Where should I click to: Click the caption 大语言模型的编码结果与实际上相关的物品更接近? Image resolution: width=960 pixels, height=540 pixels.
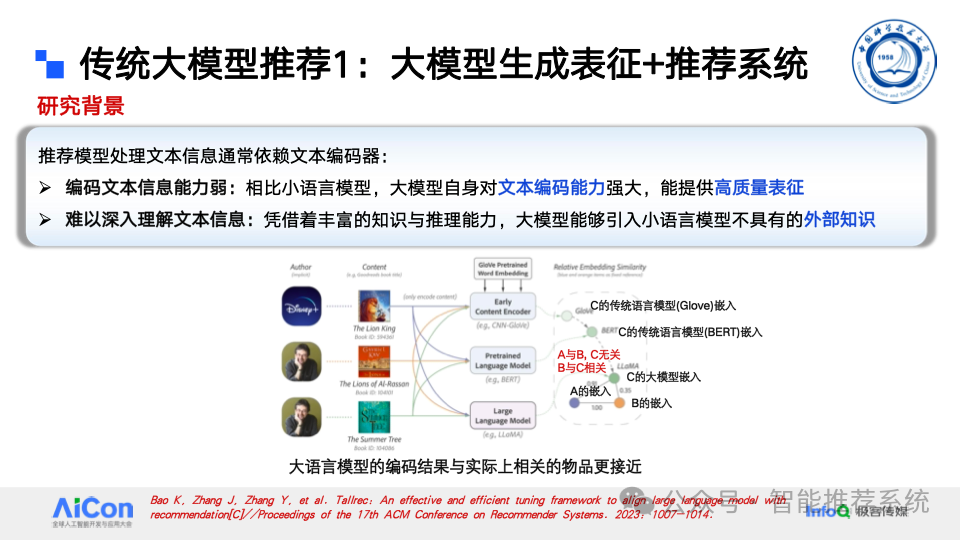465,467
